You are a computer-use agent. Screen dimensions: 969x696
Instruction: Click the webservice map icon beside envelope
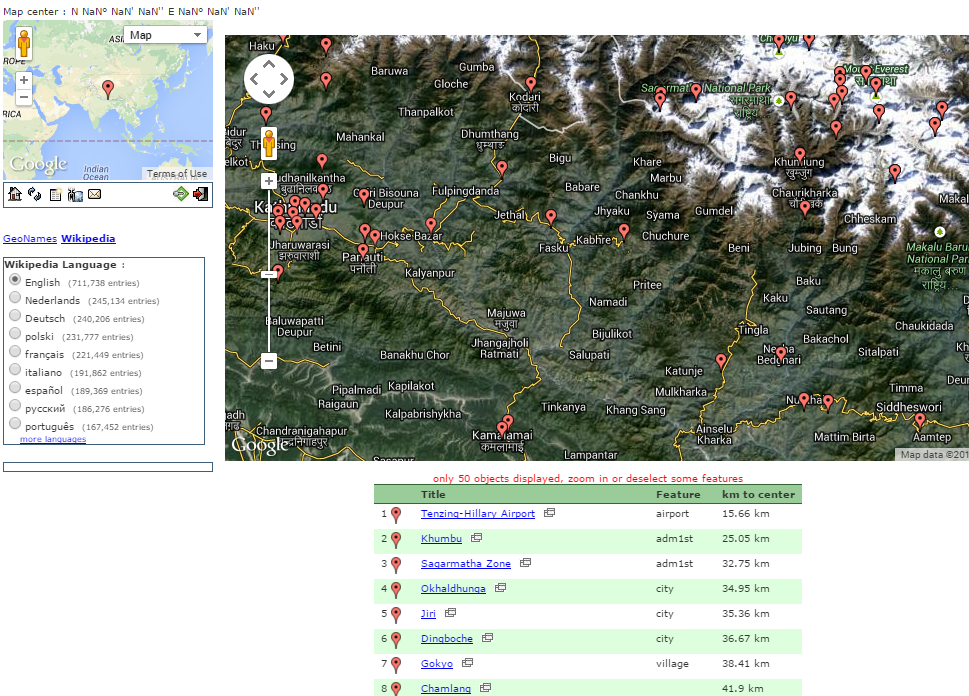point(75,195)
